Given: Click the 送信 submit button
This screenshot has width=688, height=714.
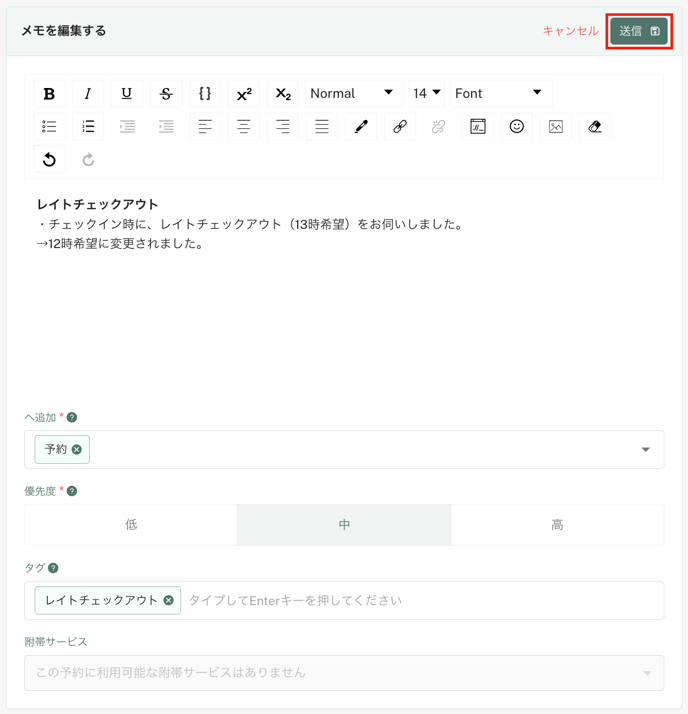Looking at the screenshot, I should coord(639,31).
